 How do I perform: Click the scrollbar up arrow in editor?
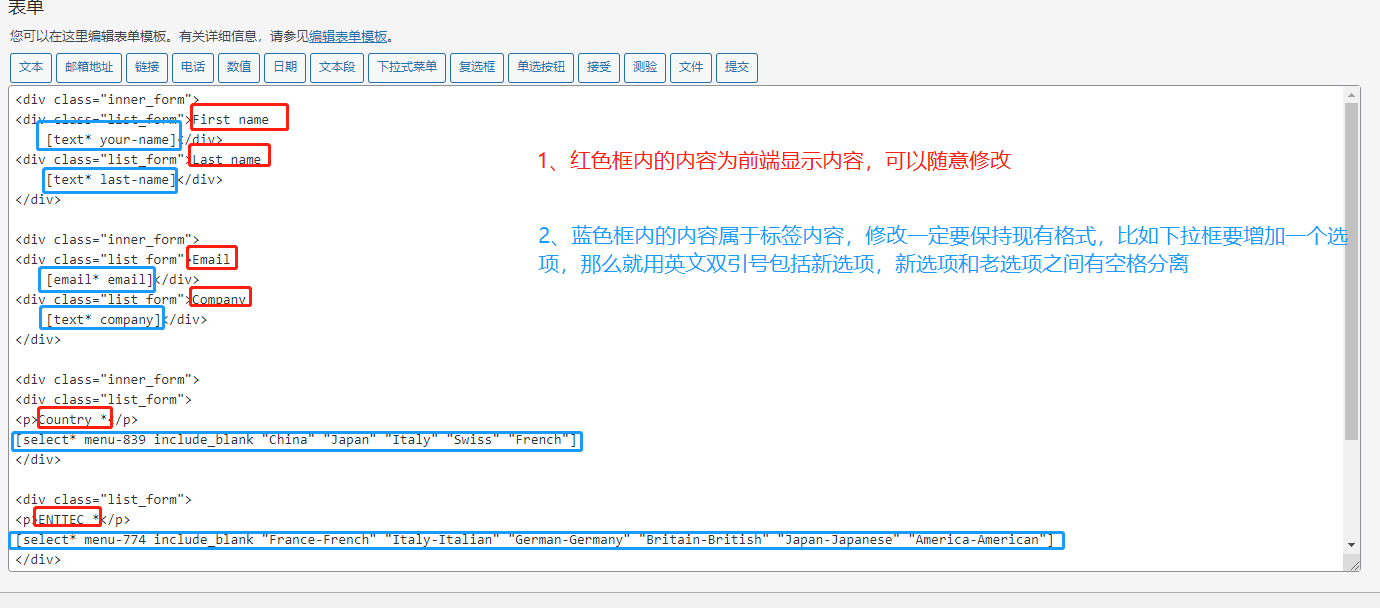(1352, 94)
